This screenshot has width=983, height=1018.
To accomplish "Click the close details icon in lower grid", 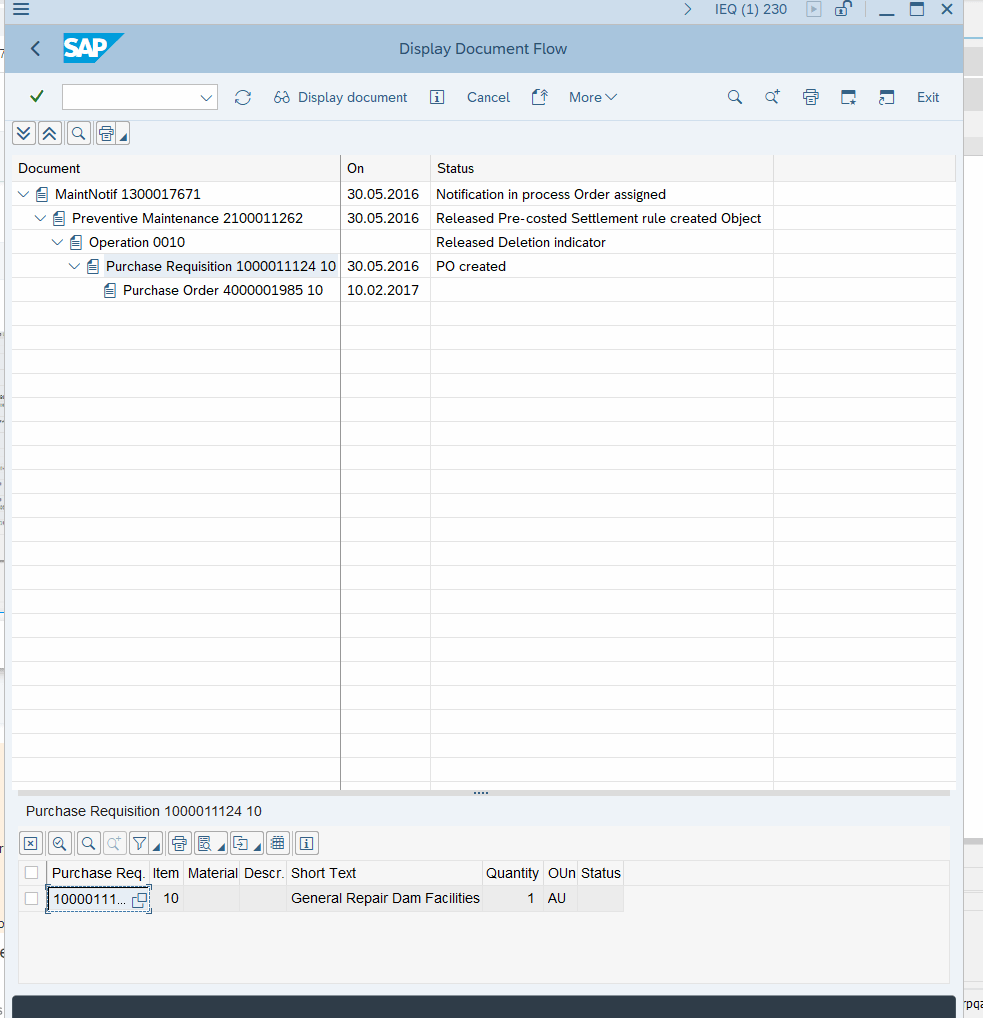I will pos(31,843).
